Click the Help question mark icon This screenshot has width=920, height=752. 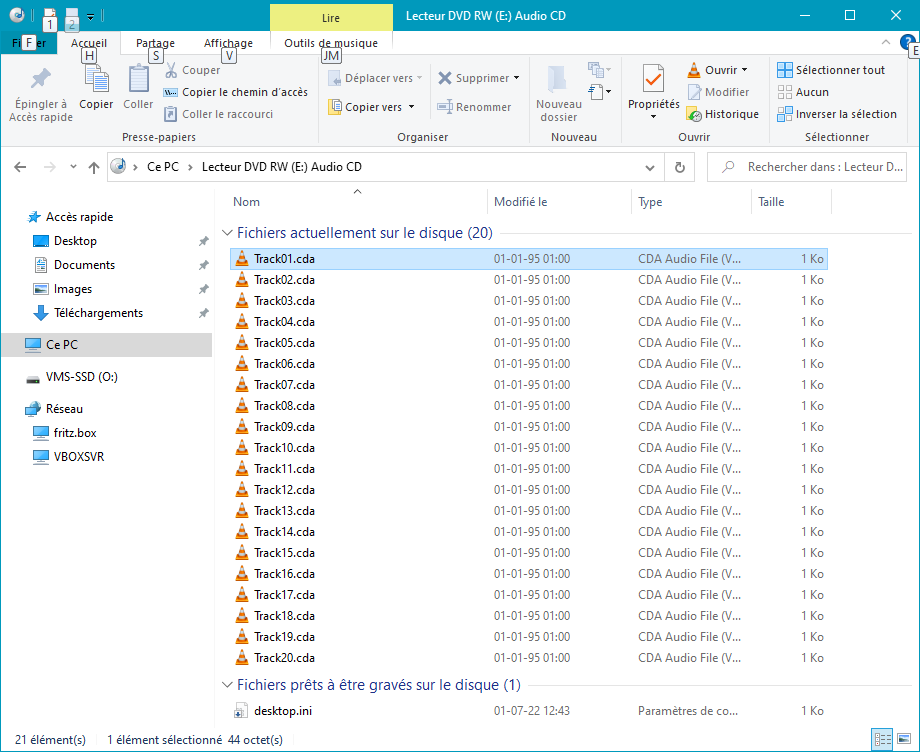click(908, 42)
